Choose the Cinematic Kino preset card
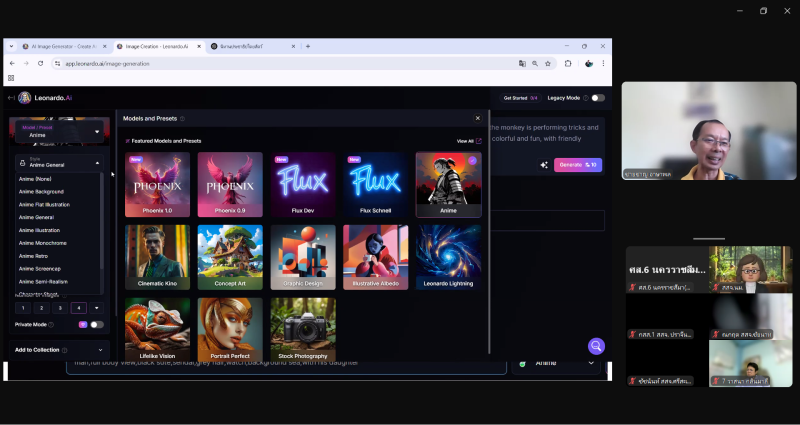 coord(157,258)
